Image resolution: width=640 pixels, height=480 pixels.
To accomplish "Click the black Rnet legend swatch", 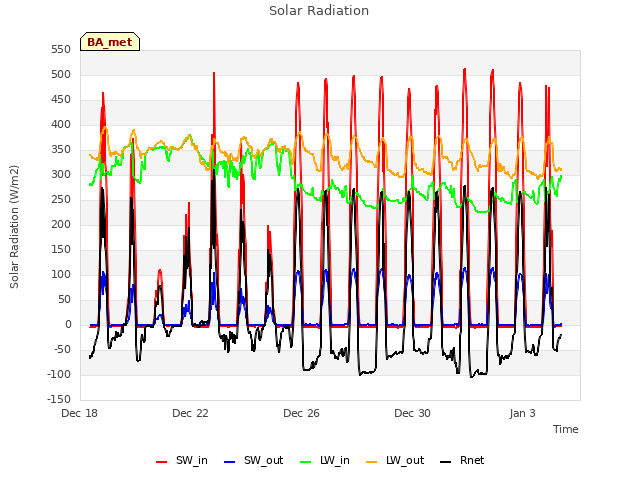I will pos(446,462).
